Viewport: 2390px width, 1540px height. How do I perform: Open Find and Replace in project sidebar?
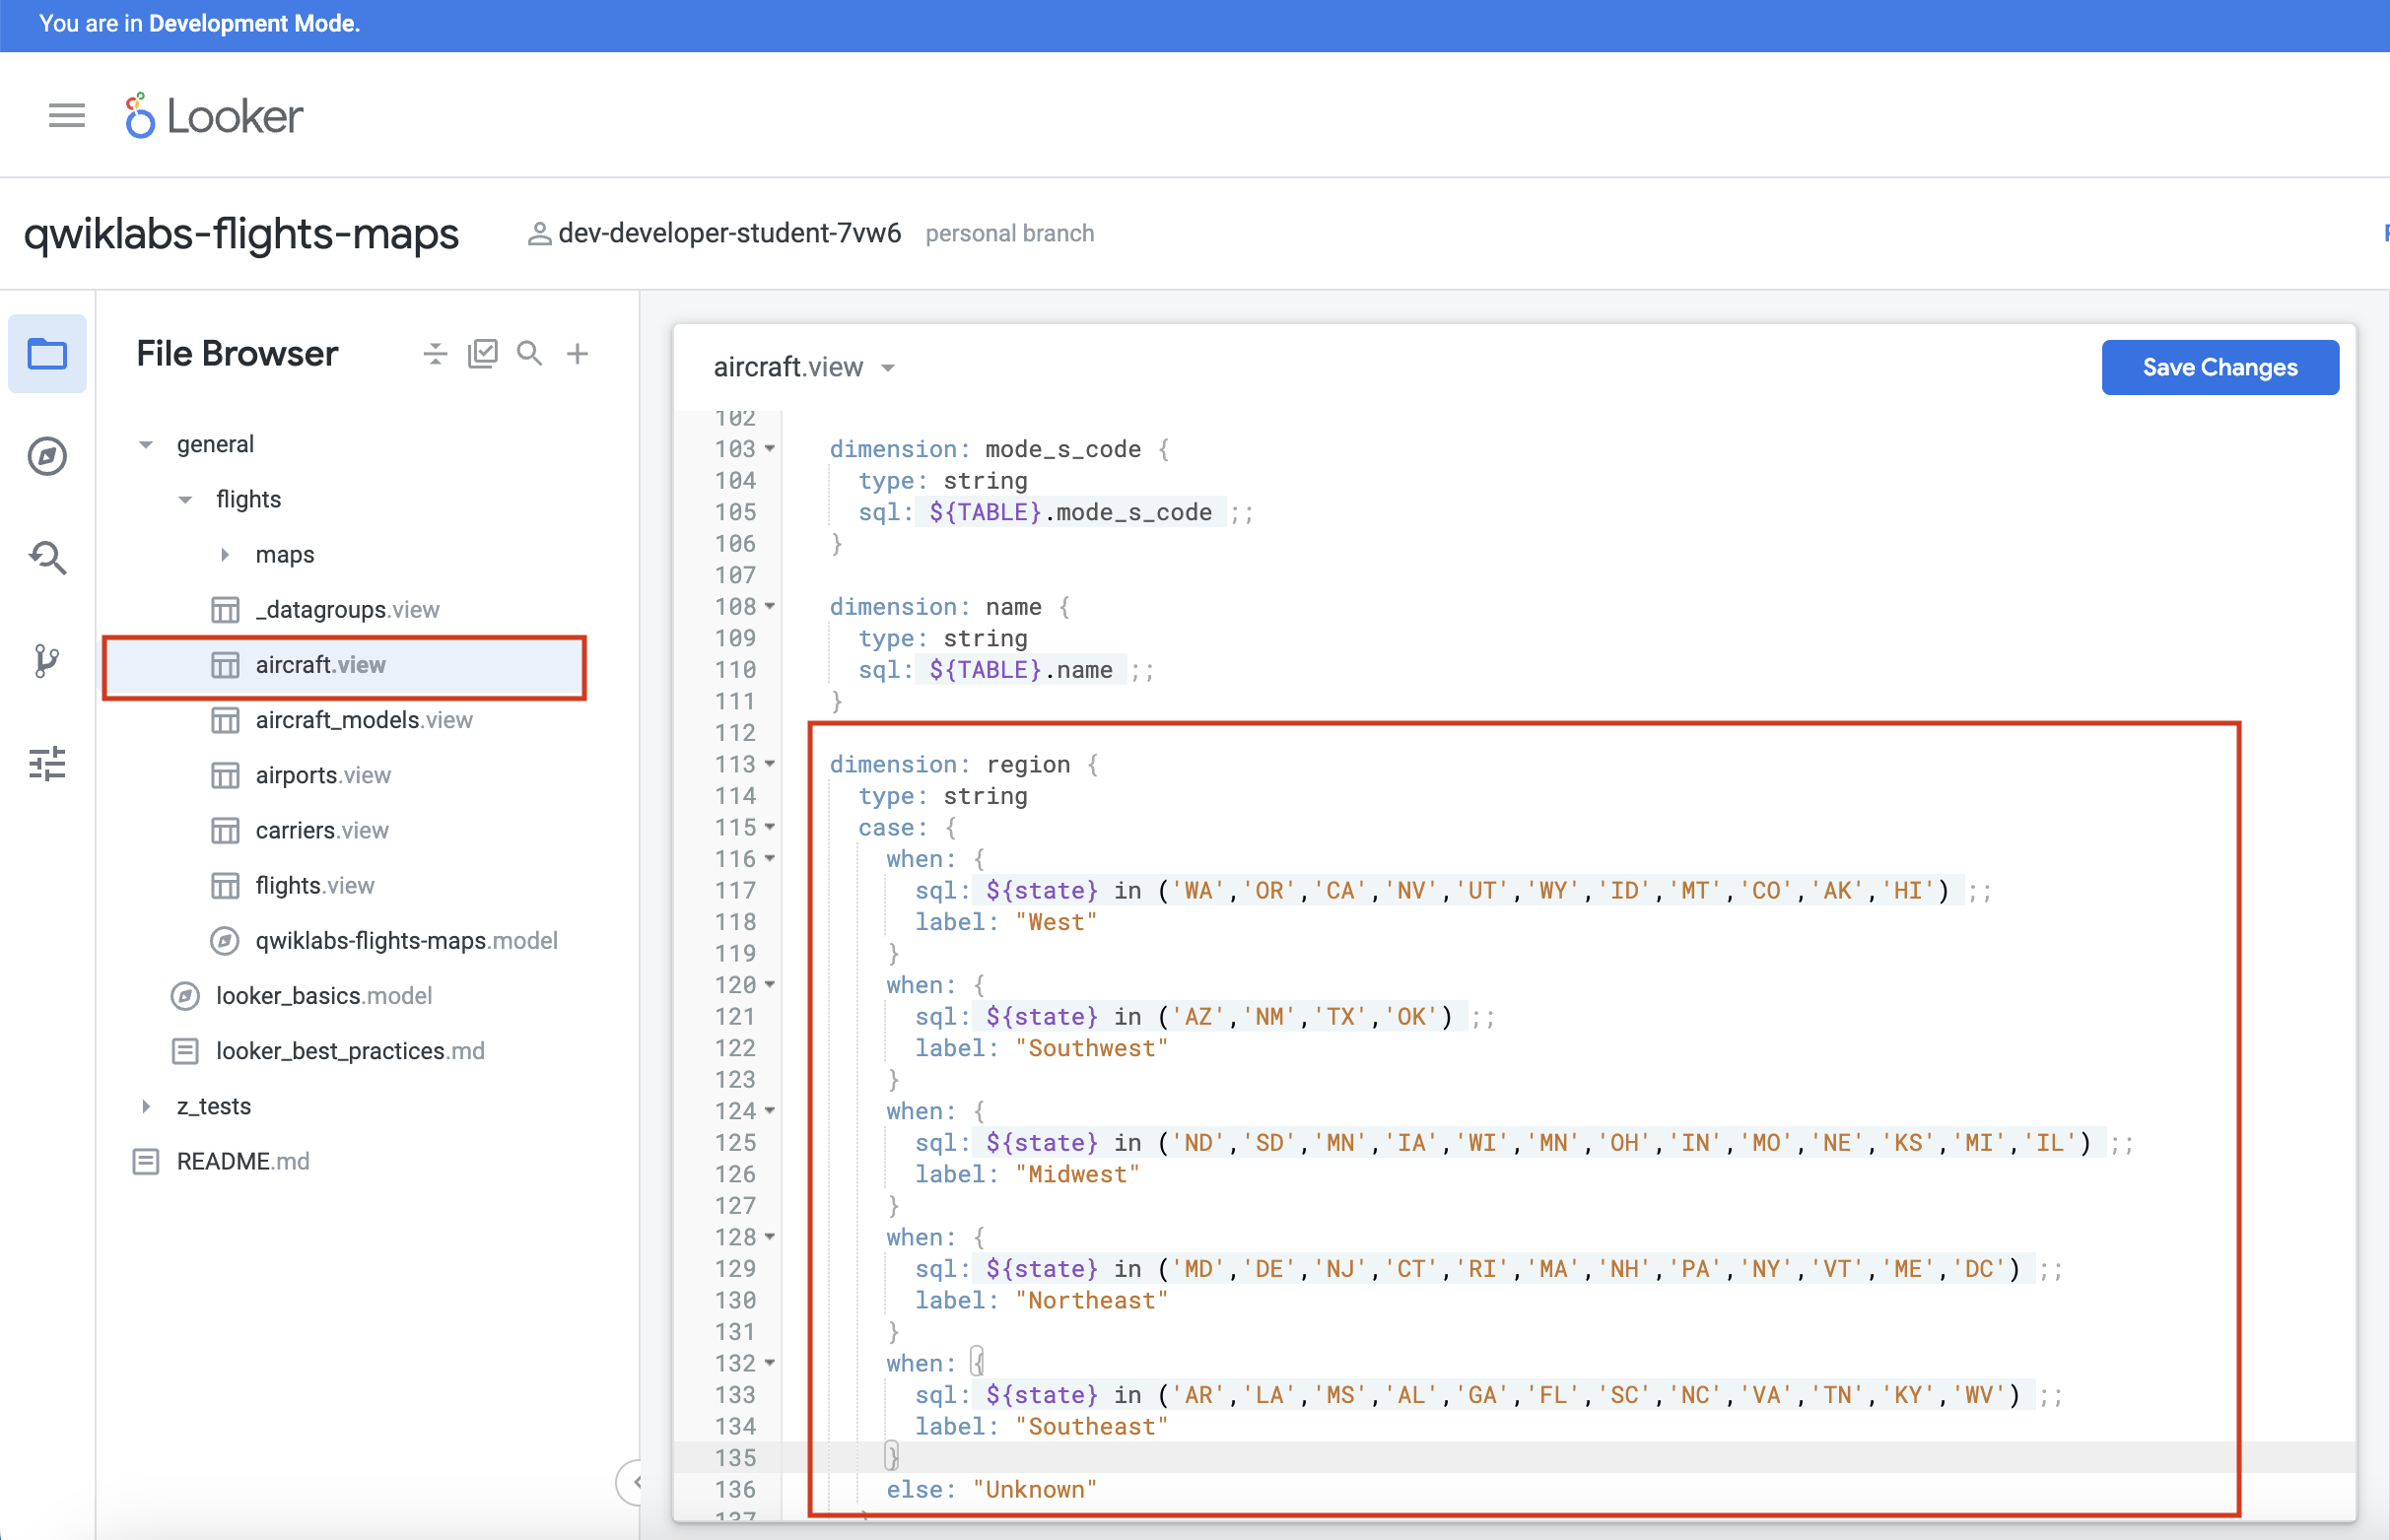[x=47, y=558]
